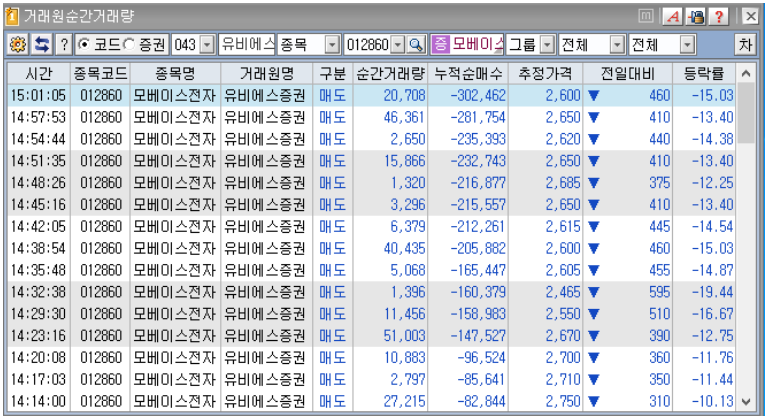Viewport: 768px width, 416px height.
Task: Open the 012860 stock code dropdown
Action: click(398, 45)
